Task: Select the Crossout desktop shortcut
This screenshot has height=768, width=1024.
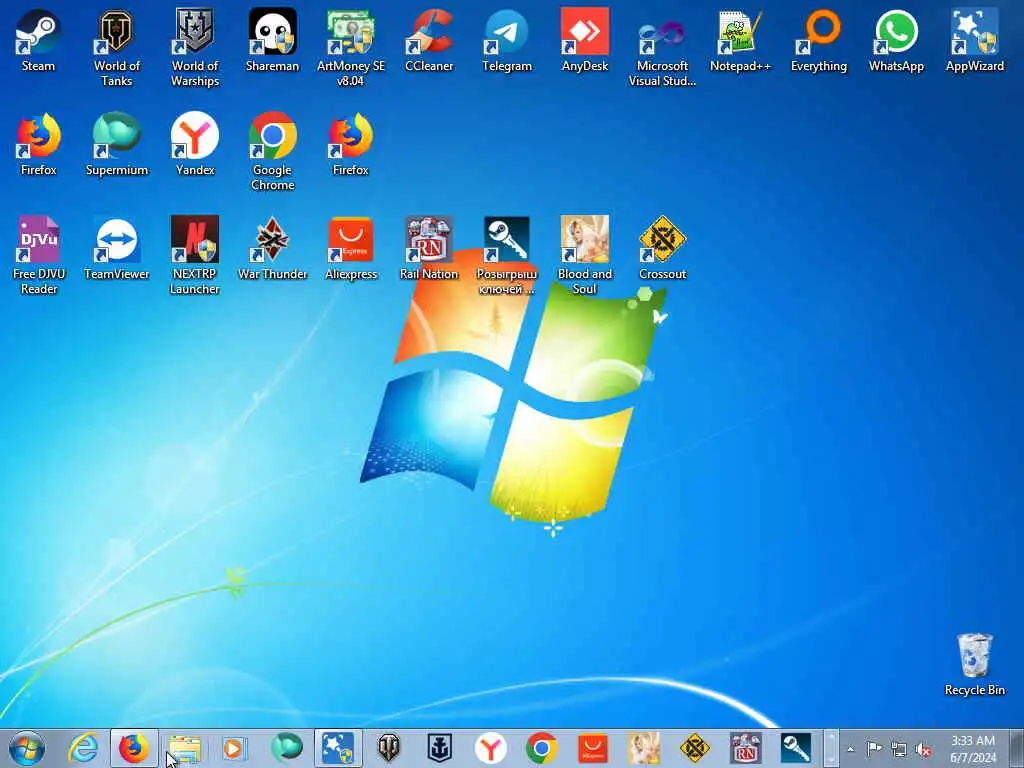Action: point(662,248)
